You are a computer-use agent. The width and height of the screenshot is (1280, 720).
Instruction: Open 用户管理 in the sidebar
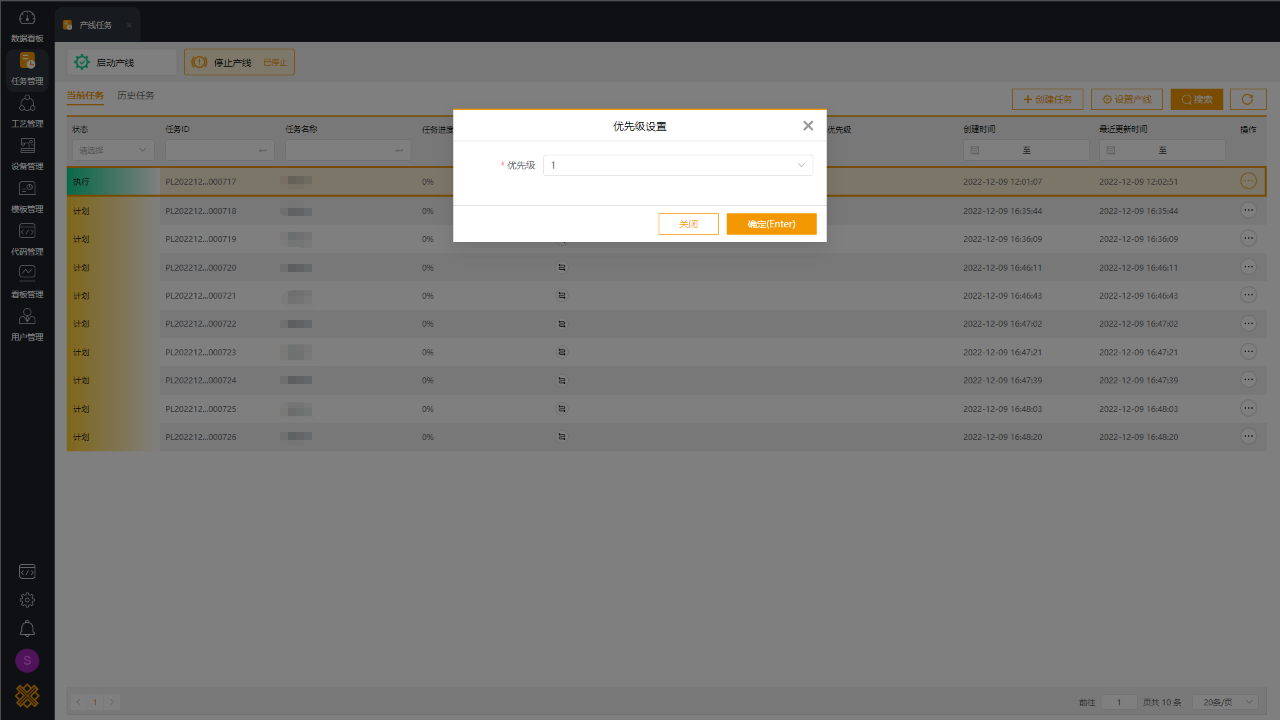tap(27, 323)
